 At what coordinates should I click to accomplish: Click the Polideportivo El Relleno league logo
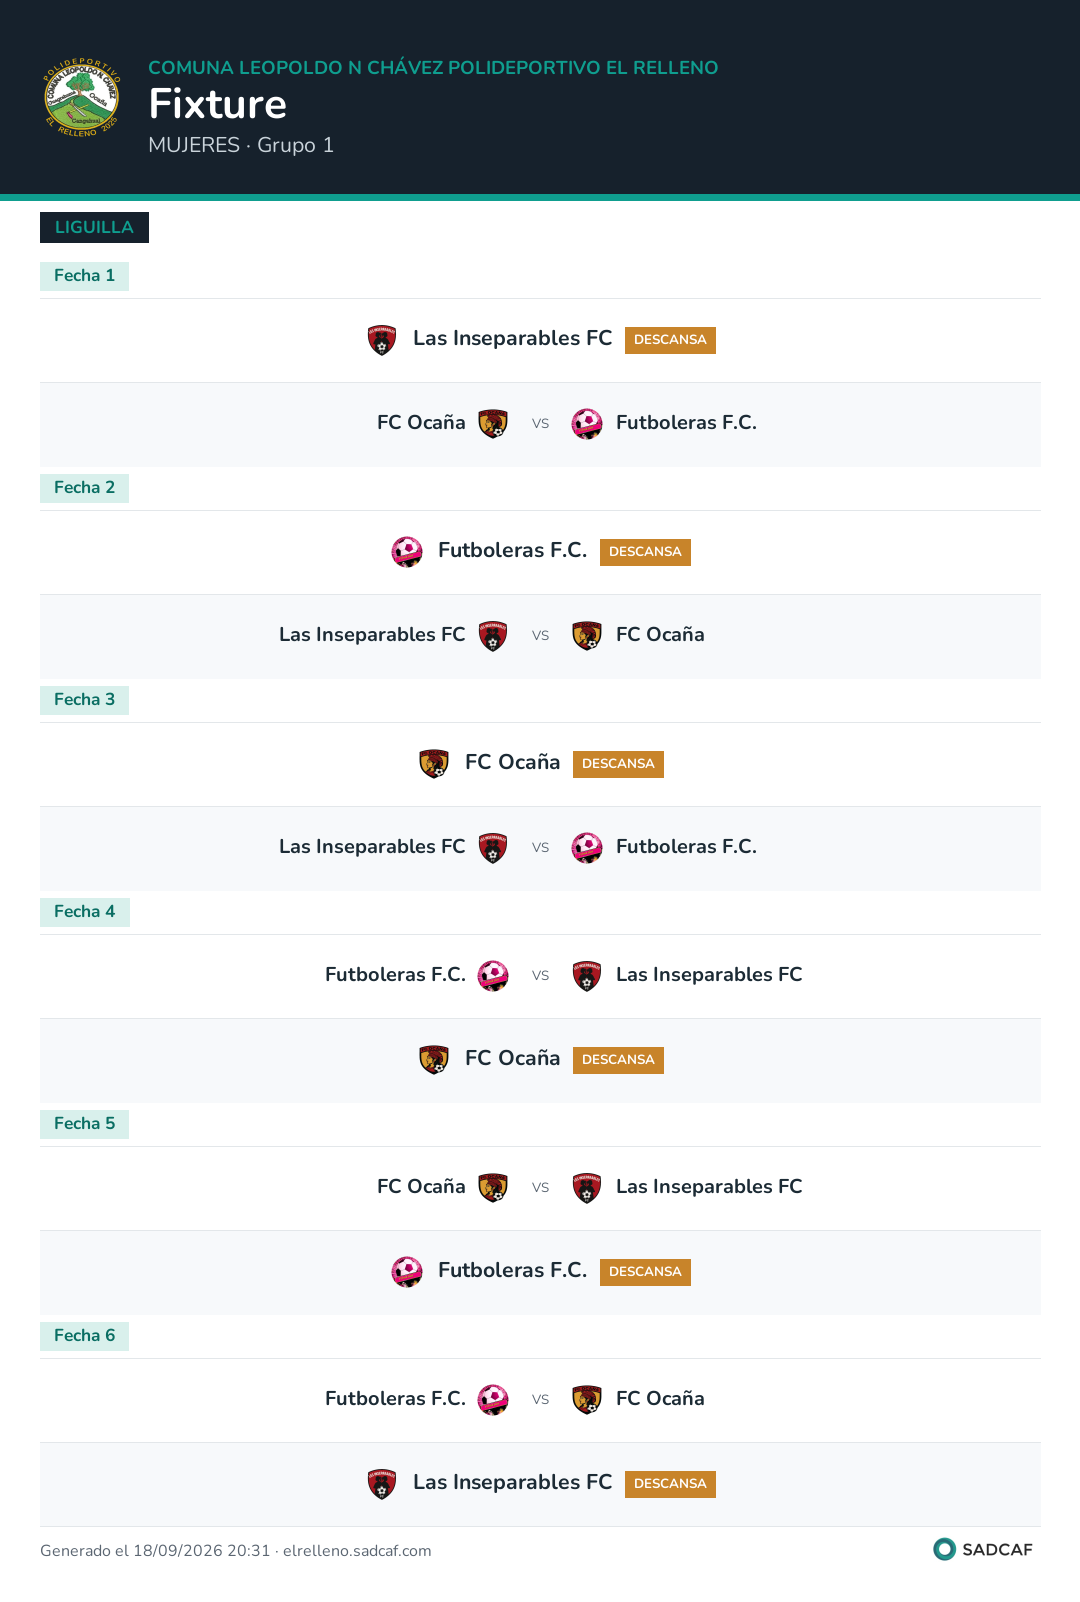pyautogui.click(x=82, y=97)
